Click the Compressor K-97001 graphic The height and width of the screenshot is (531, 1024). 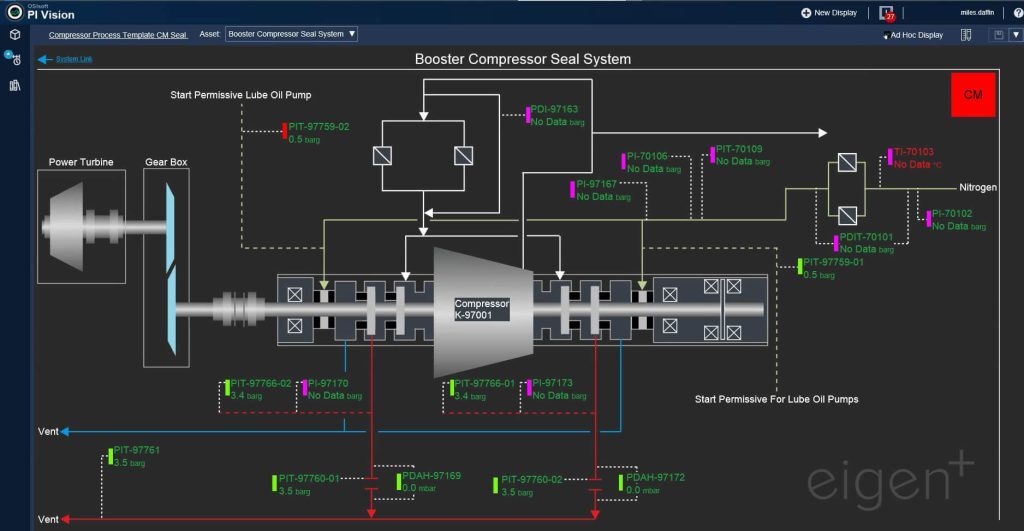click(482, 310)
